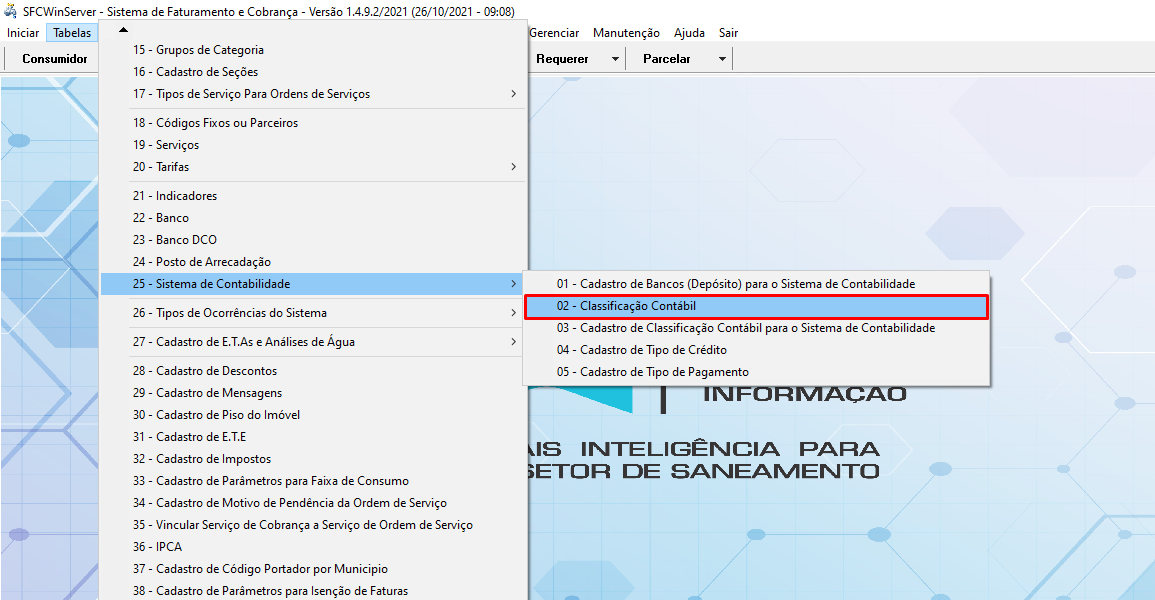Viewport: 1155px width, 600px height.
Task: Choose 04 - Cadastro de Tipo de Crédito
Action: tap(641, 350)
